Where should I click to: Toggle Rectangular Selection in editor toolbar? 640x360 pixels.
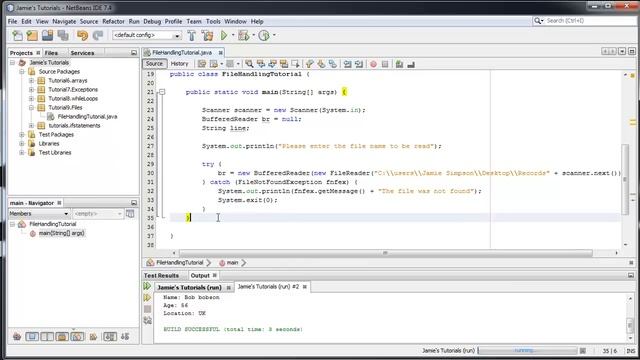click(295, 64)
